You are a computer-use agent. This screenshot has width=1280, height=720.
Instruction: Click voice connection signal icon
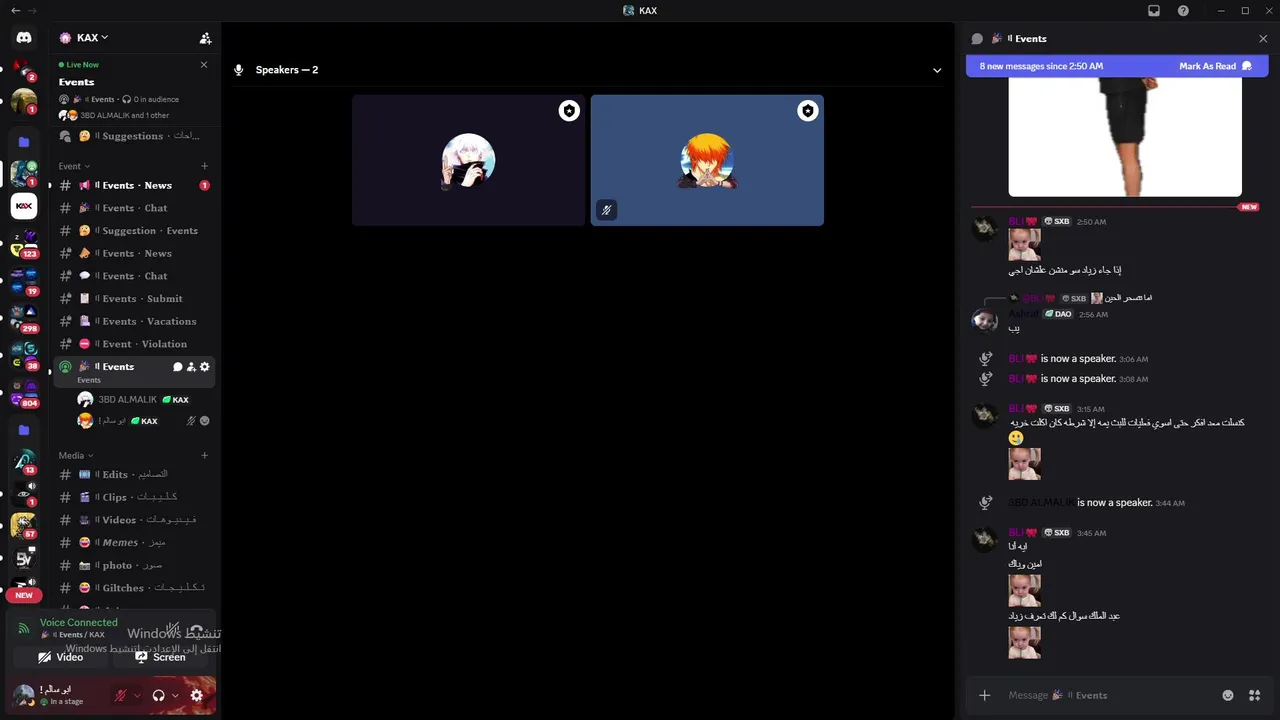point(24,628)
